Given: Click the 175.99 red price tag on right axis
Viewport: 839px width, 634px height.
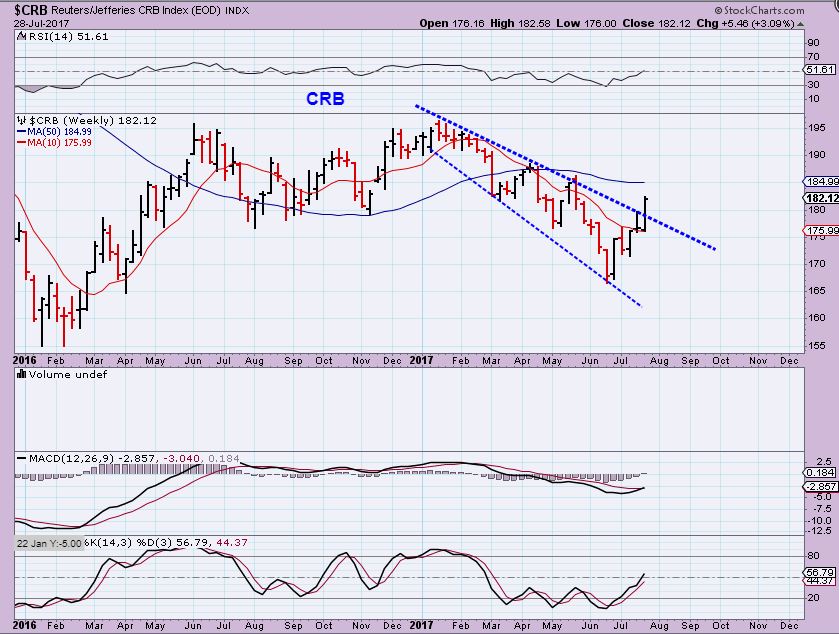Looking at the screenshot, I should (x=822, y=231).
